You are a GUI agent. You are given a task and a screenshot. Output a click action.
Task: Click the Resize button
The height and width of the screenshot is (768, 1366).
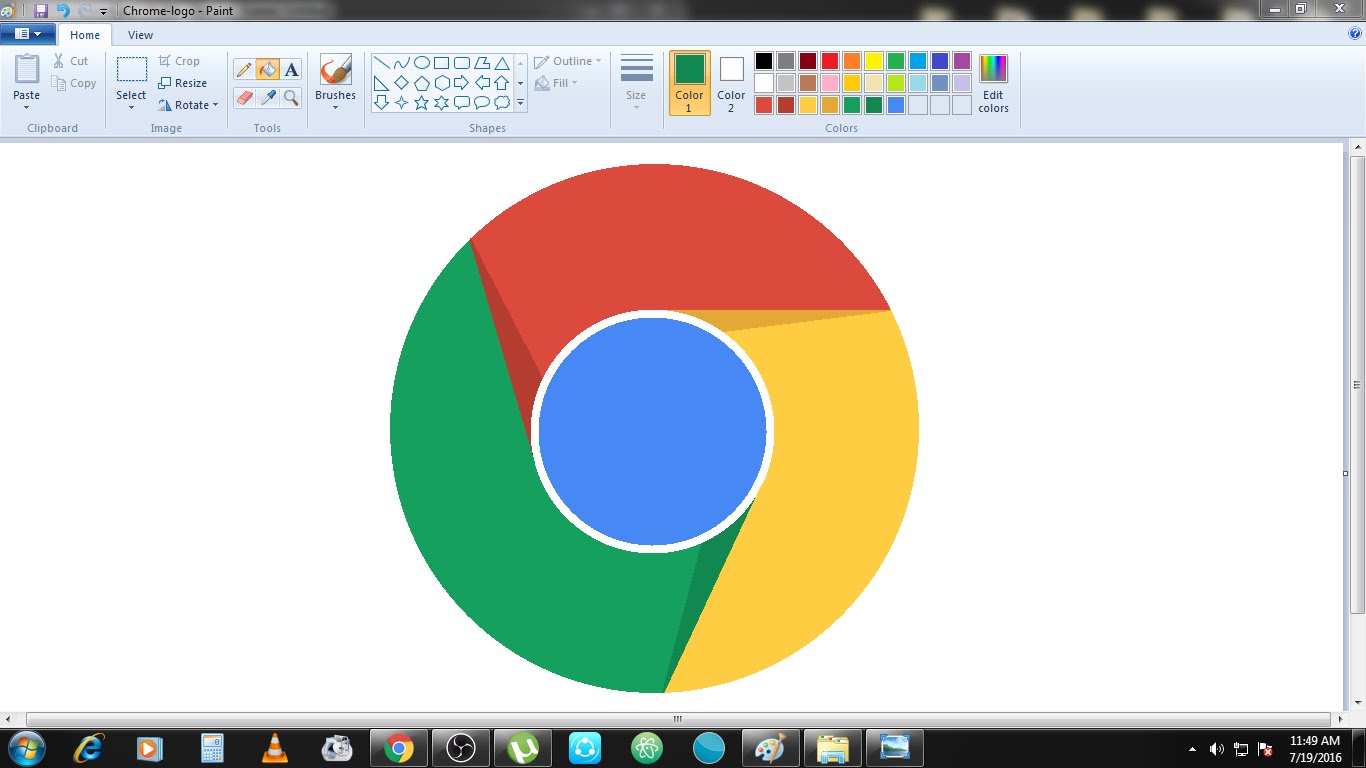(x=183, y=83)
